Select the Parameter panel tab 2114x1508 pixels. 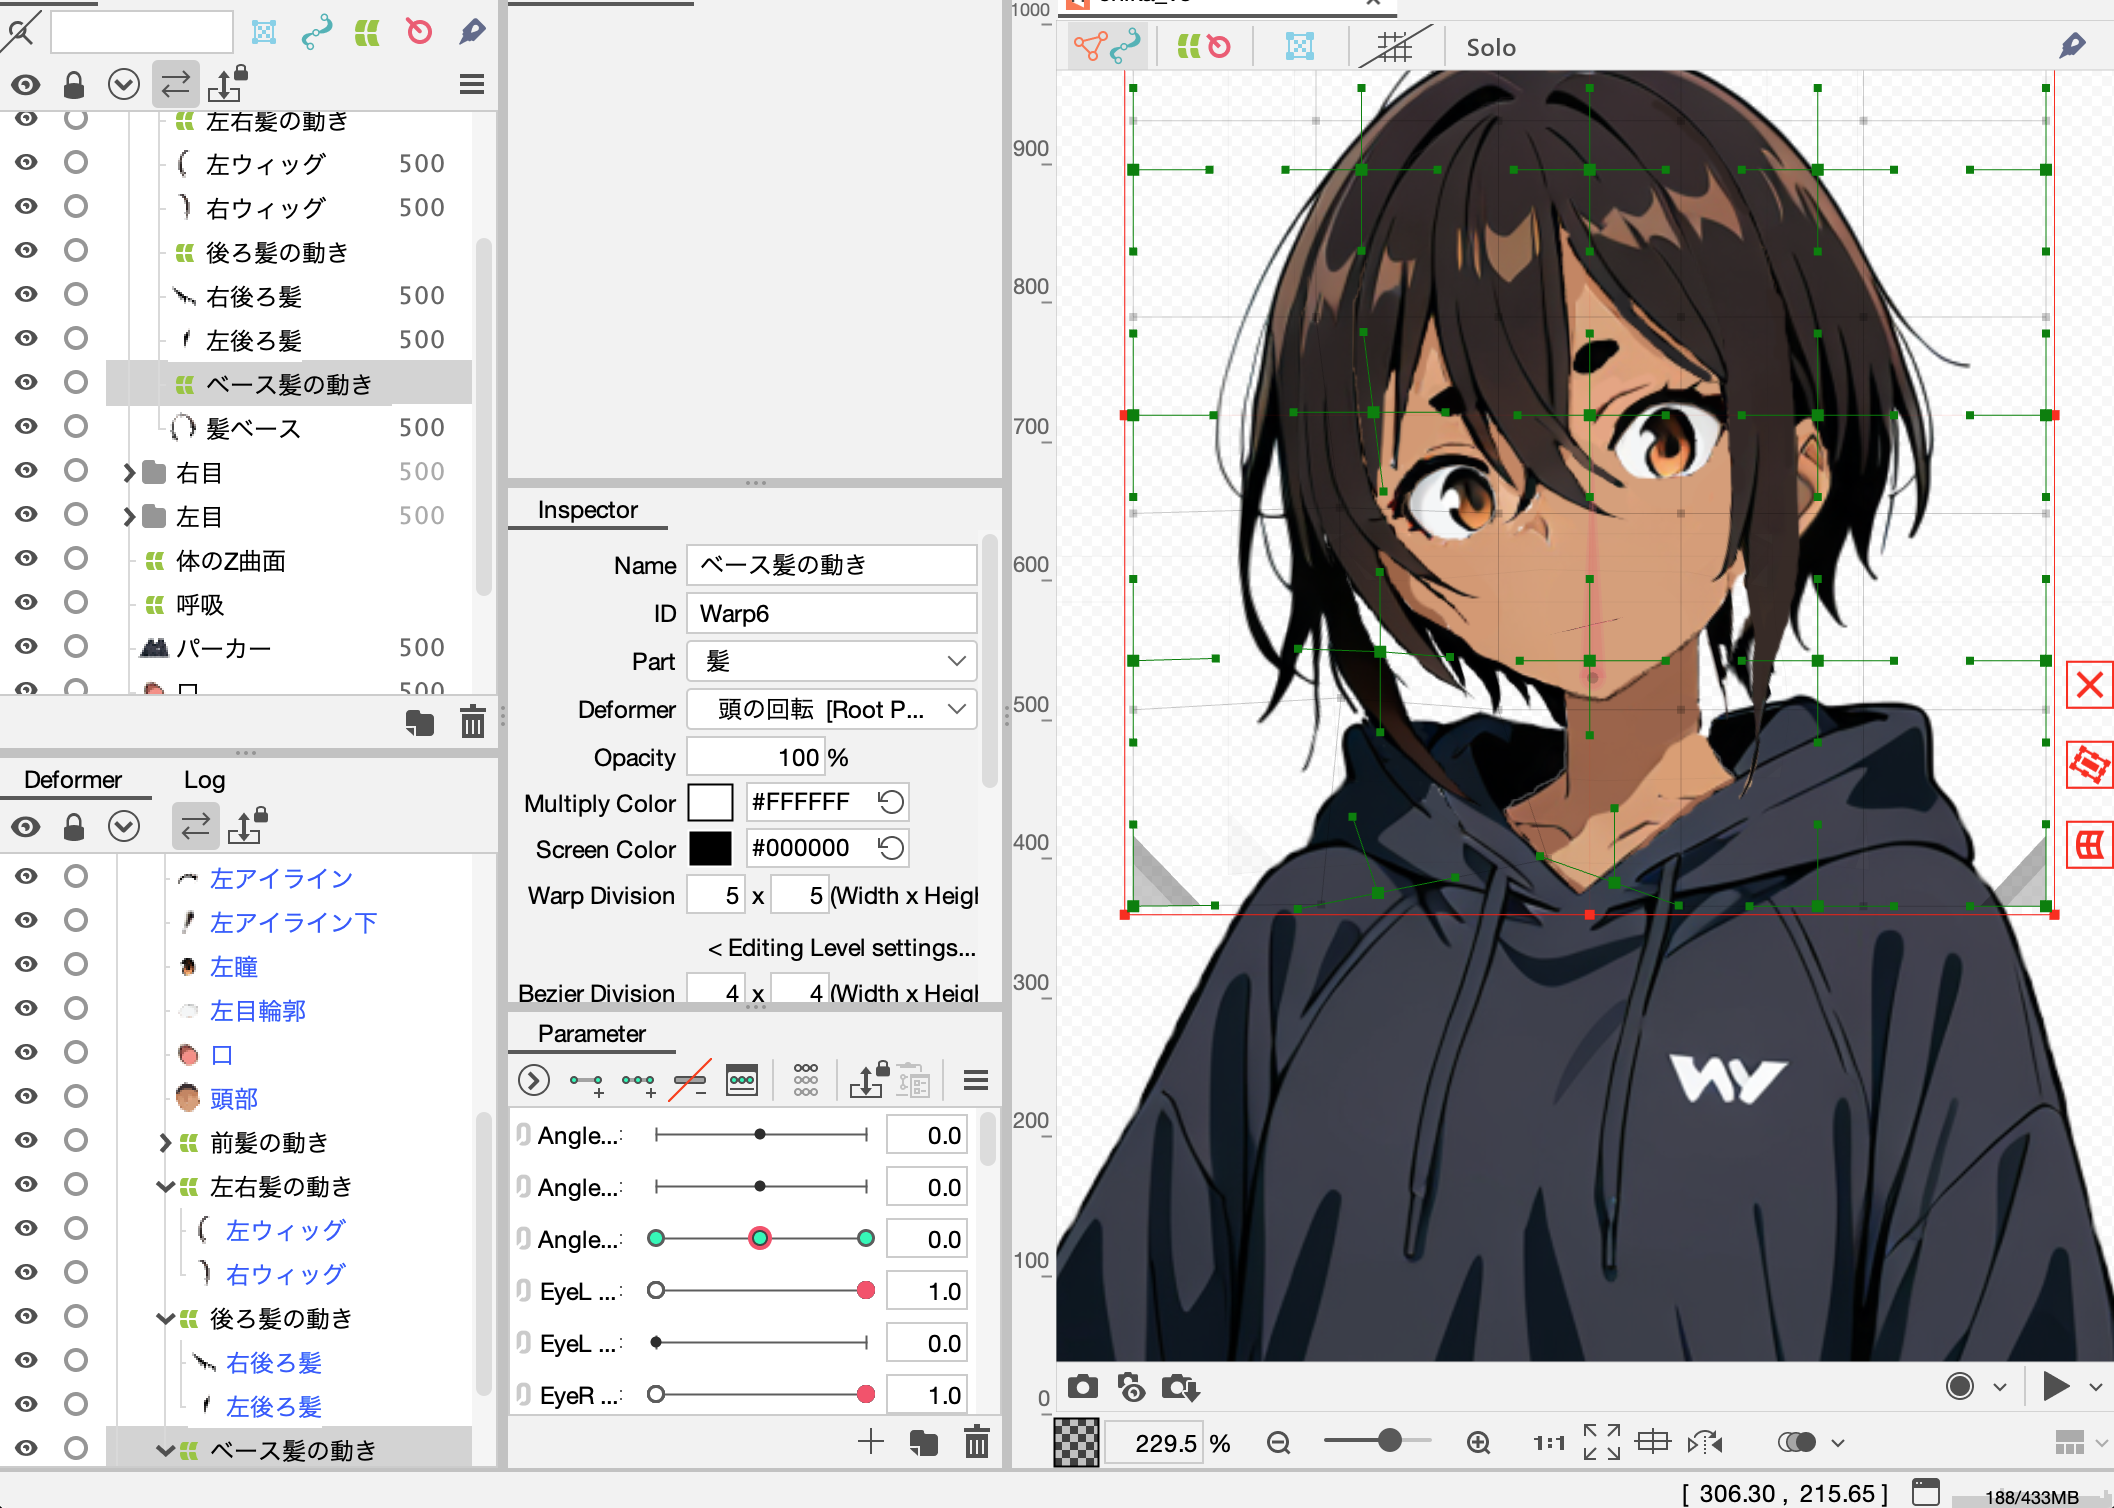click(591, 1033)
